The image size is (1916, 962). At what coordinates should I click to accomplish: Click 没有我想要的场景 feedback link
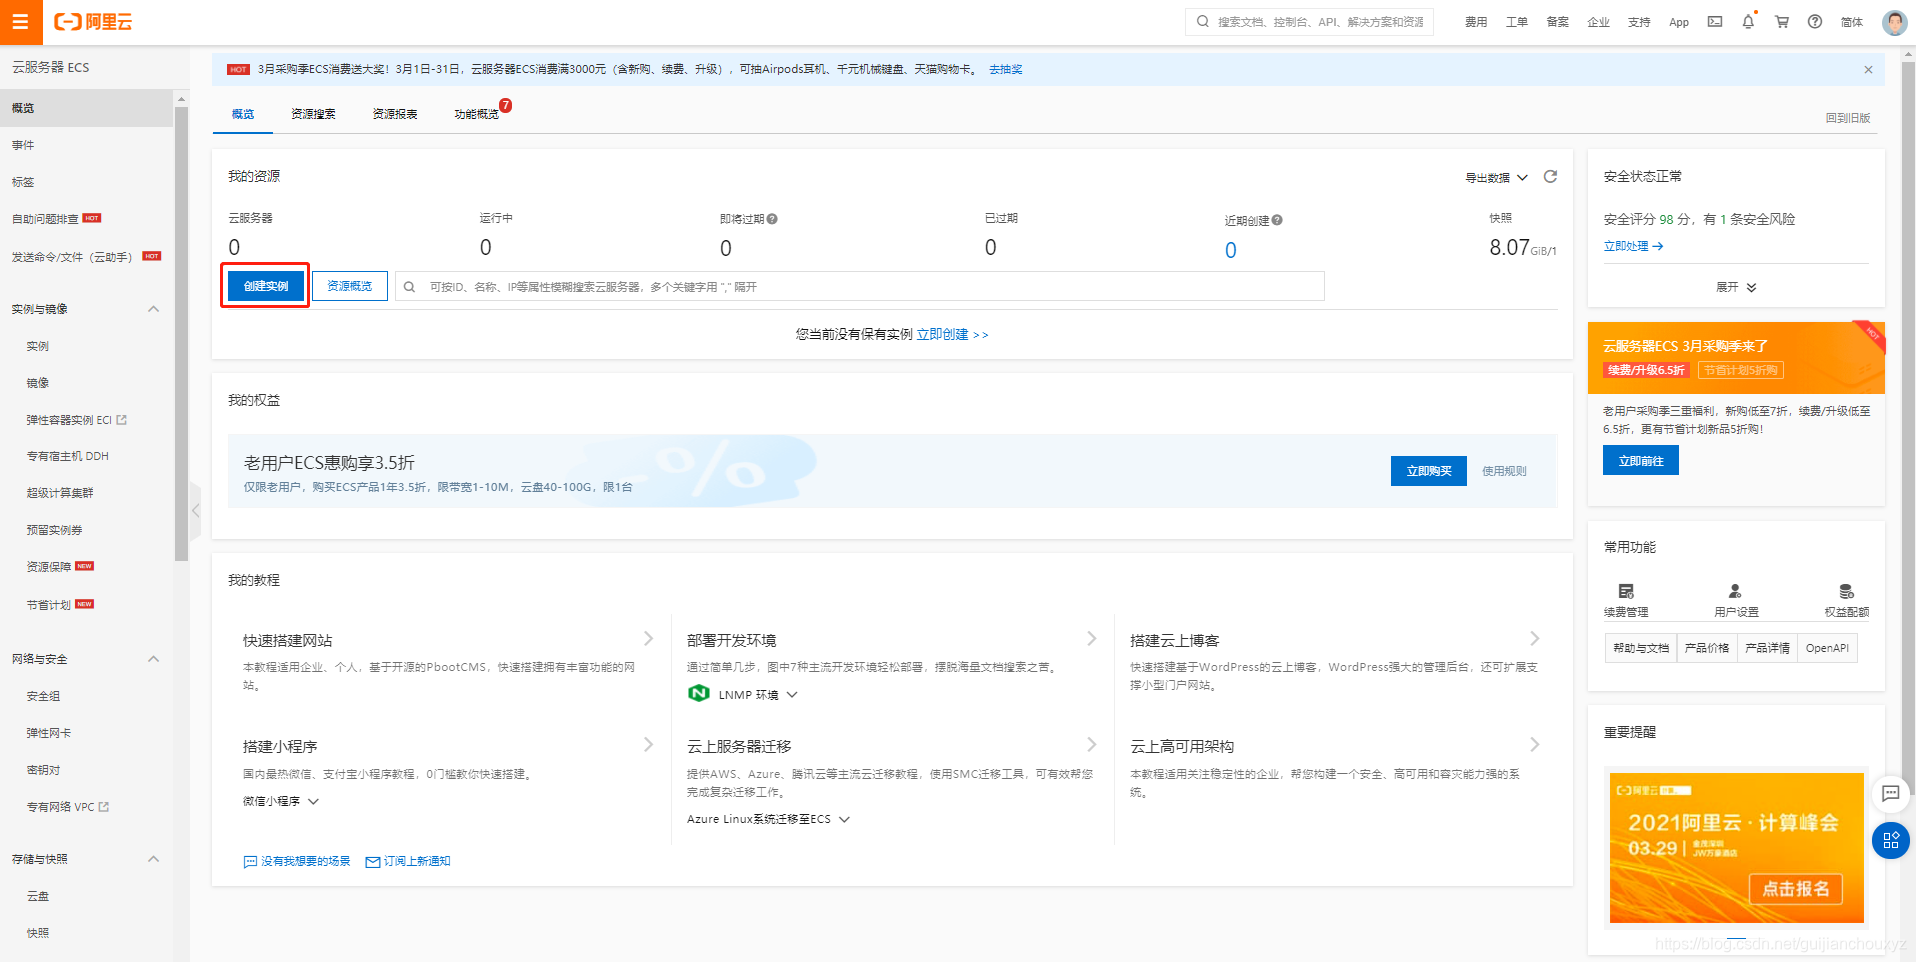[x=297, y=861]
